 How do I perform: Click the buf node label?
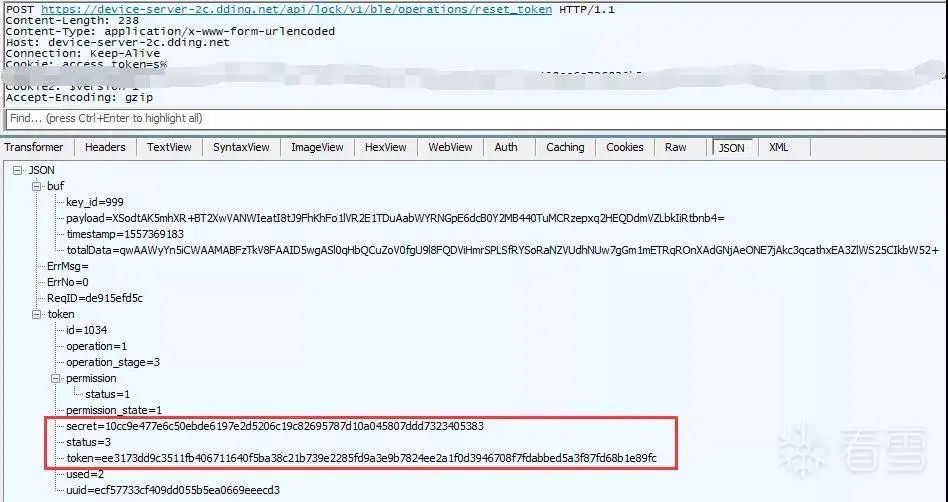click(x=55, y=186)
